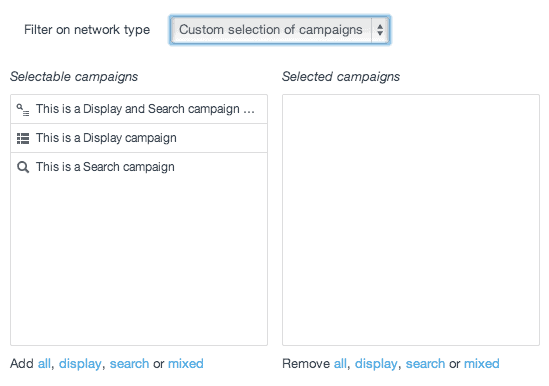Screen dimensions: 549x386
Task: Select 'This is a Search campaign' row
Action: coord(139,167)
